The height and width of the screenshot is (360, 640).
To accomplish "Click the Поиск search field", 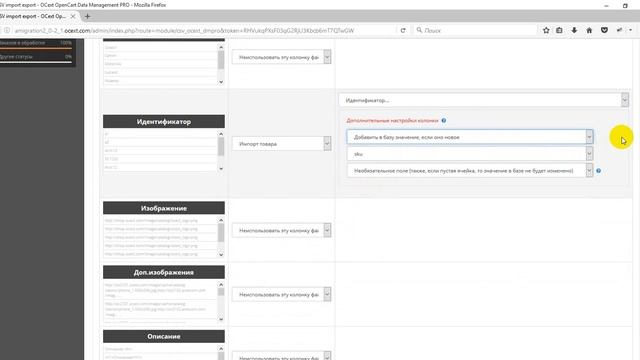I will coord(476,31).
